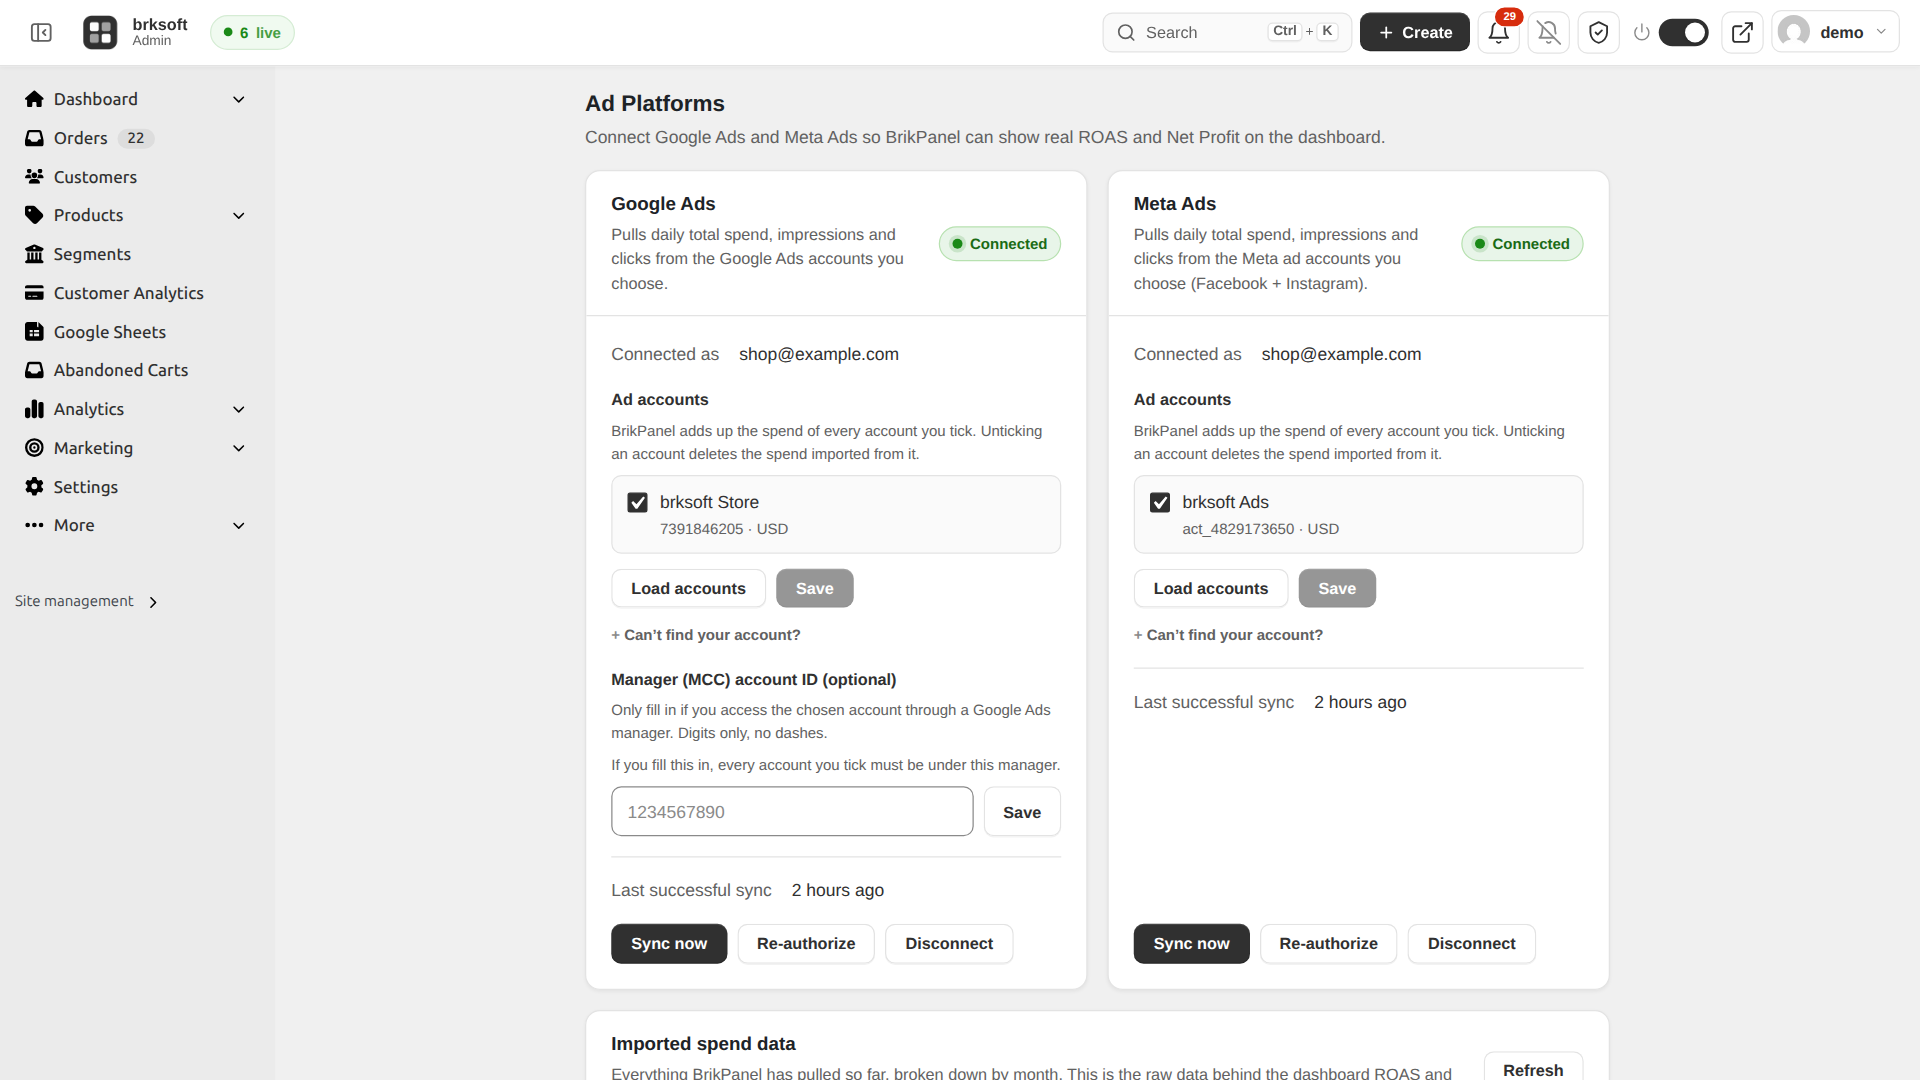Click Load accounts under Meta Ads

coord(1211,589)
